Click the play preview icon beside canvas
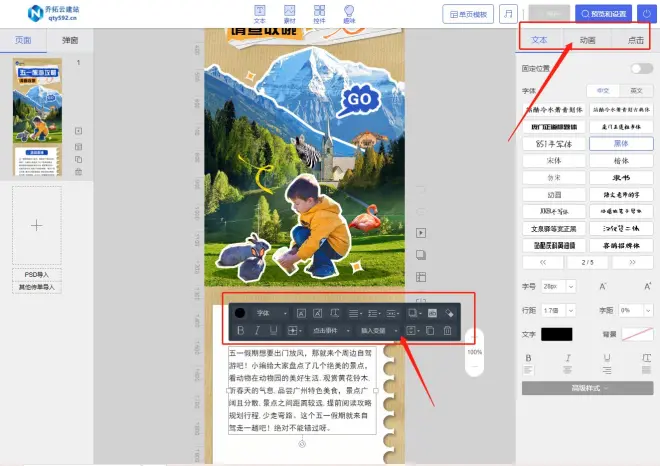 tap(421, 232)
